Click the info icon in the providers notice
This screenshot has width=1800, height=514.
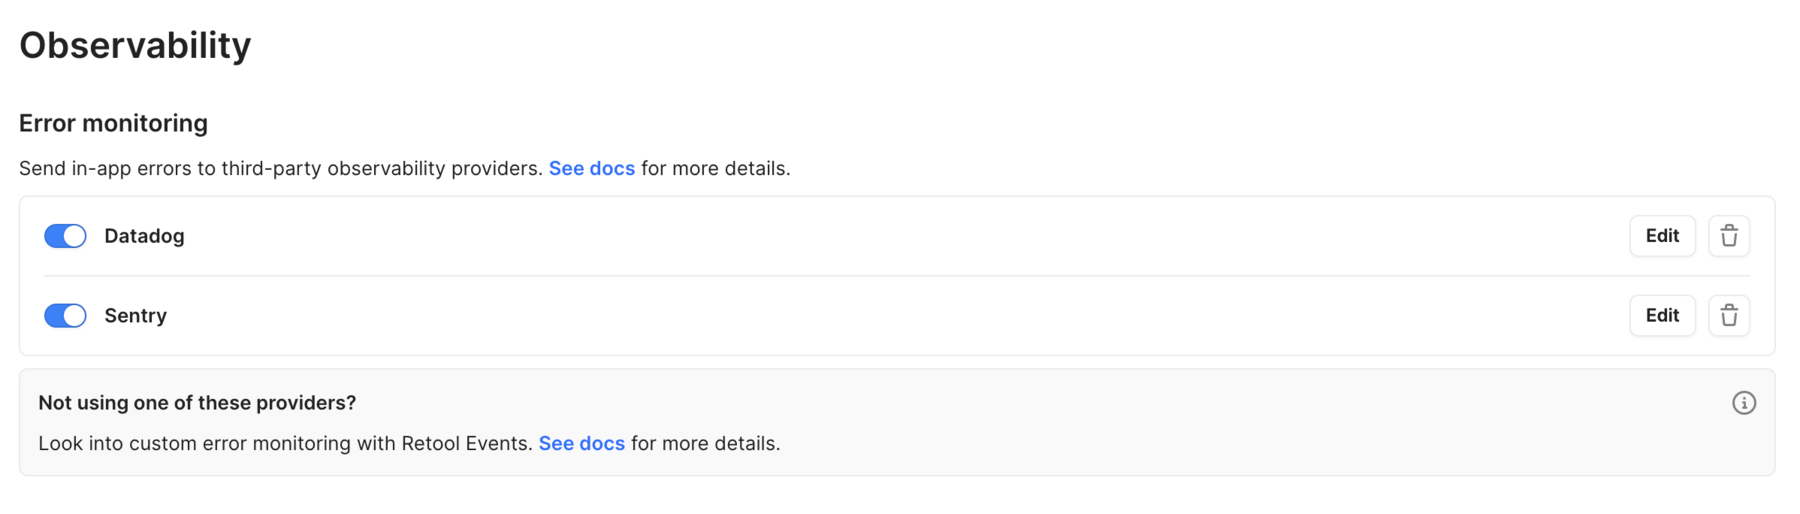[1743, 403]
